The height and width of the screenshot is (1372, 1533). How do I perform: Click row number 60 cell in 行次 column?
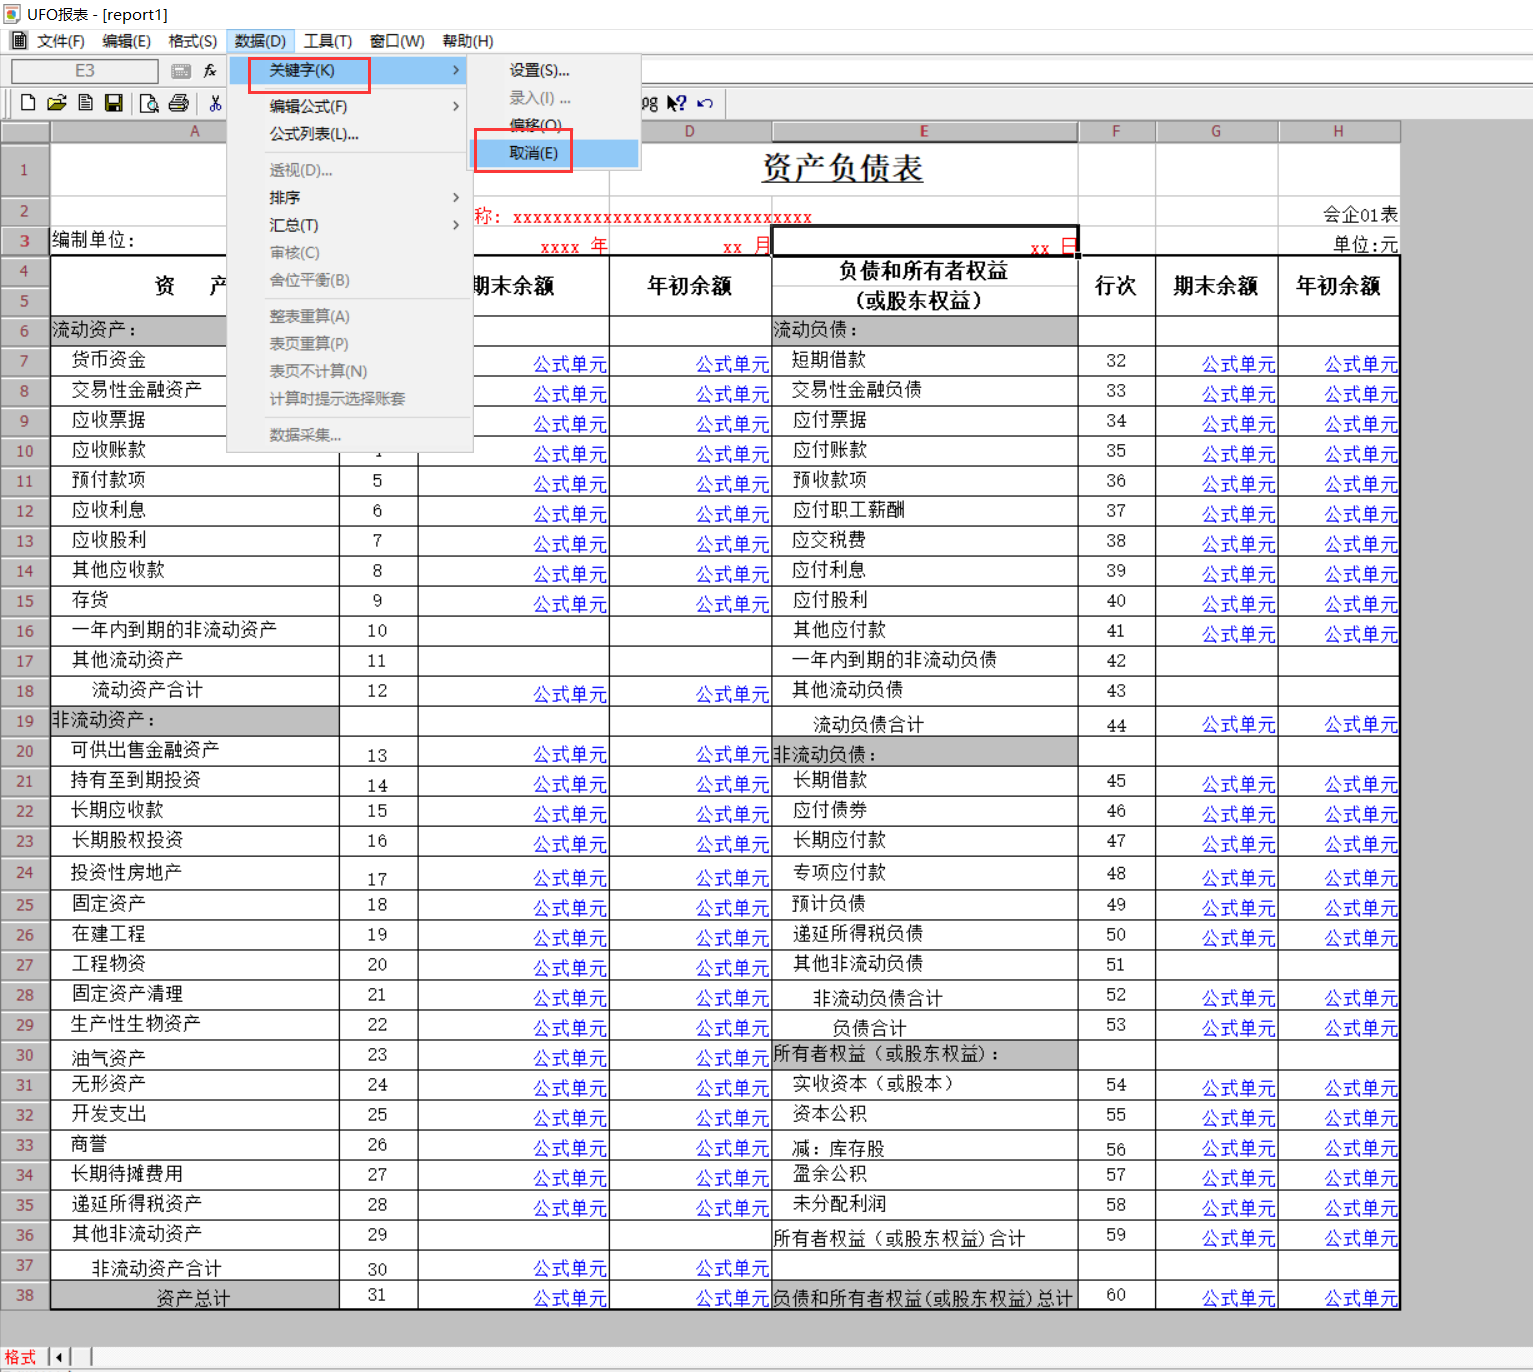[1116, 1295]
